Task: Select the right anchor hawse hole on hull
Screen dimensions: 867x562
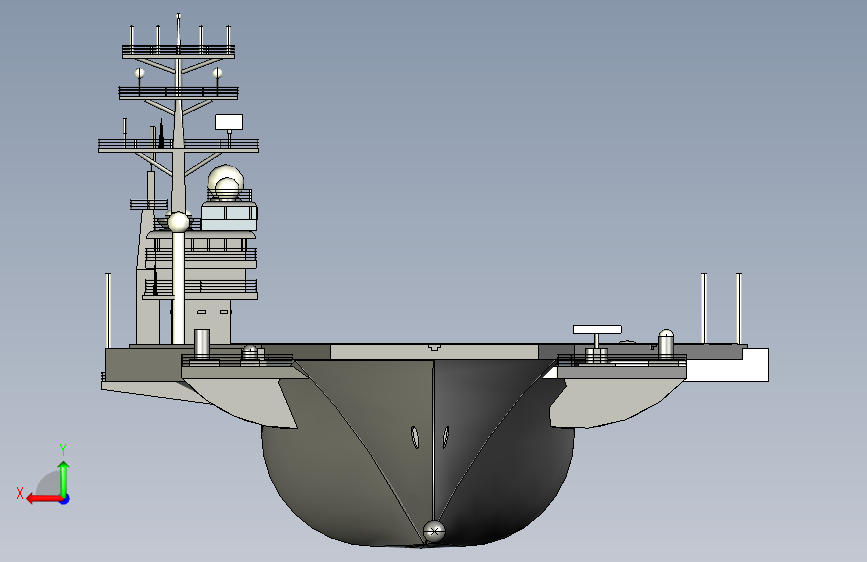Action: 446,437
